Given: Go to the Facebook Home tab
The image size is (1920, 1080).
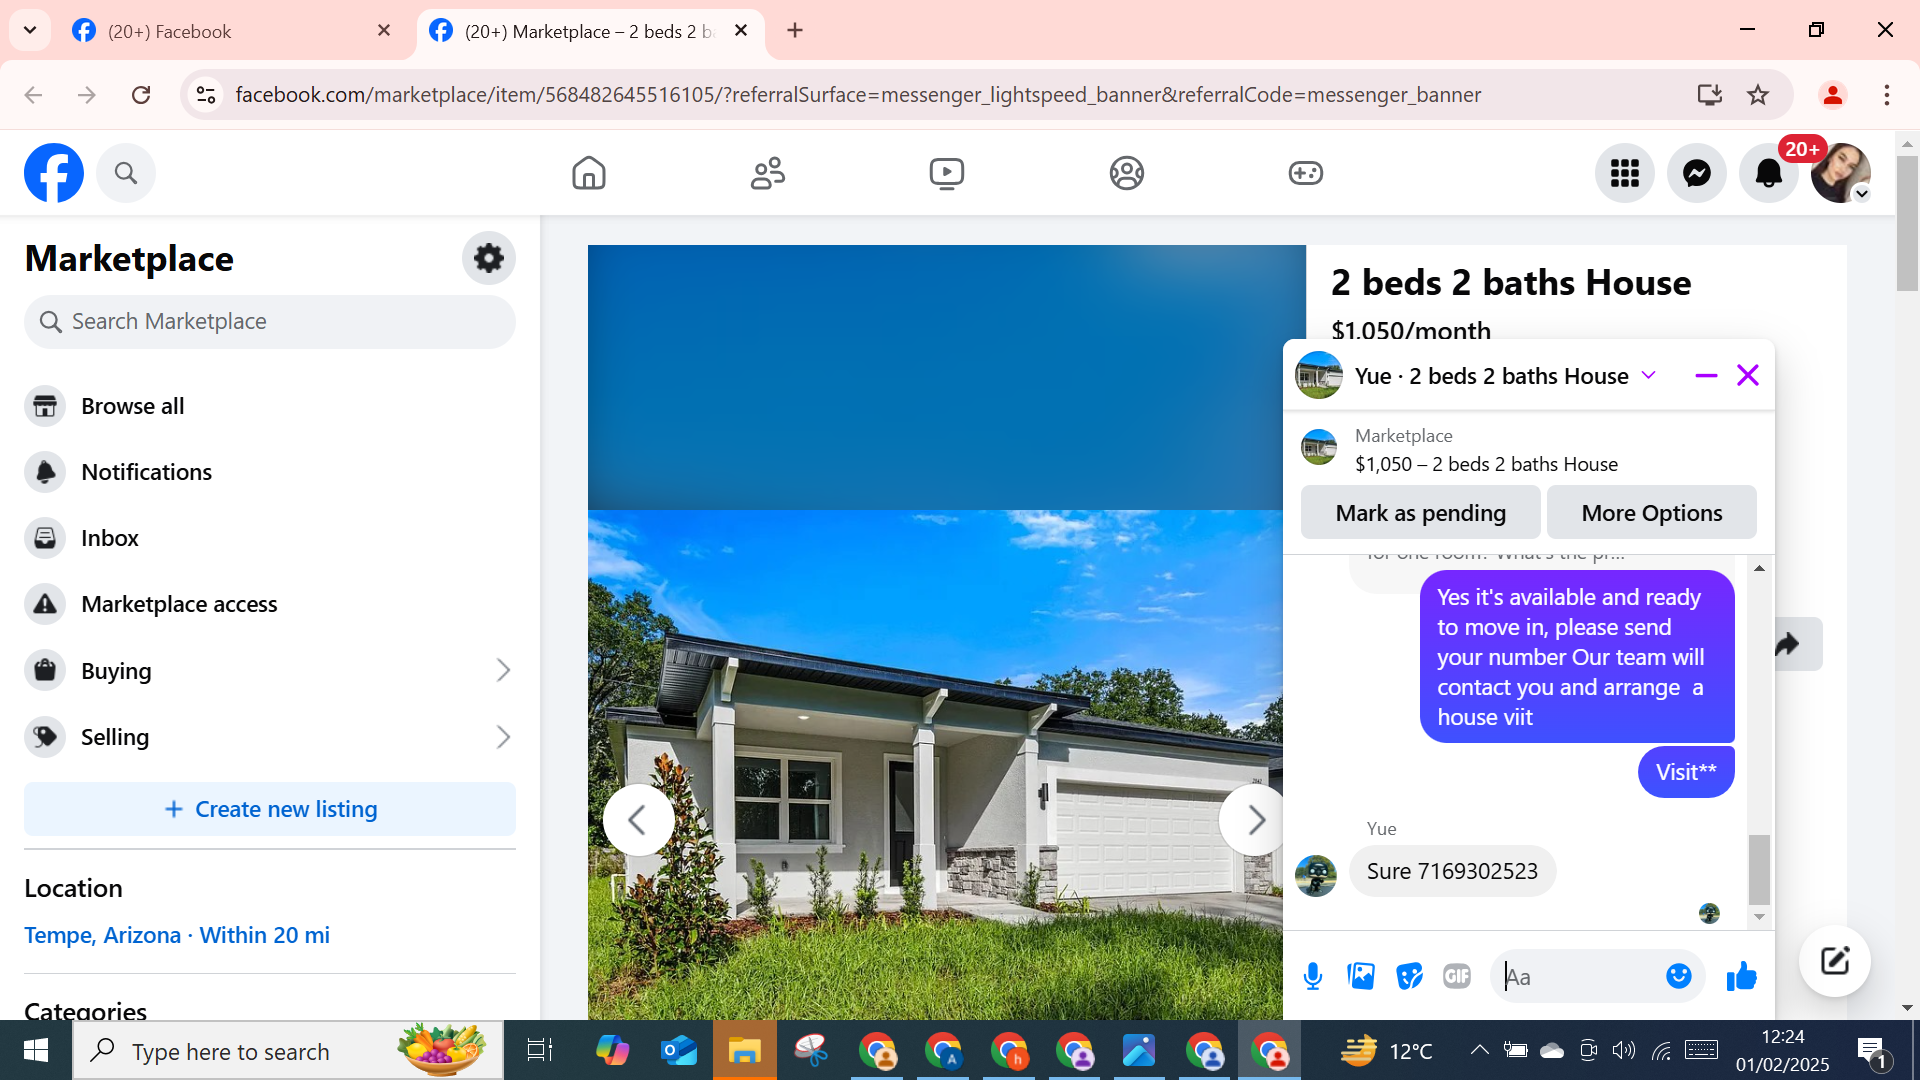Looking at the screenshot, I should click(588, 173).
